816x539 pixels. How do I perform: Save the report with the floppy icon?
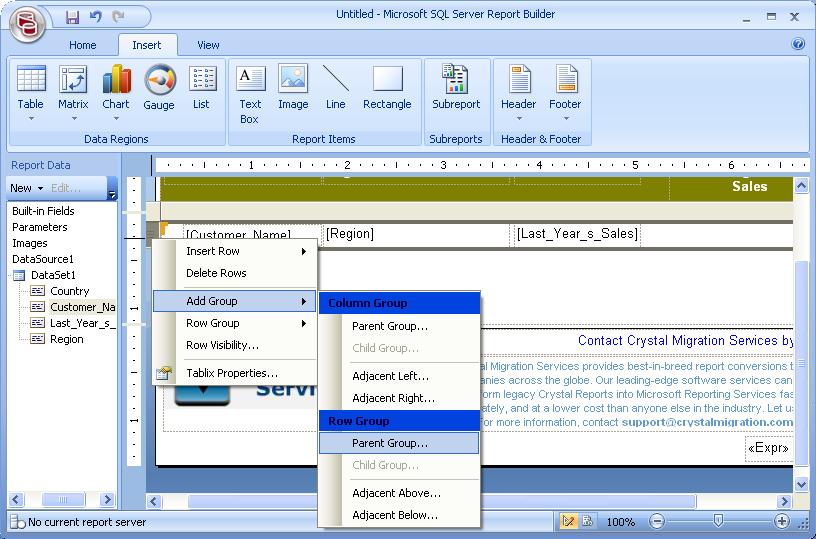tap(72, 17)
